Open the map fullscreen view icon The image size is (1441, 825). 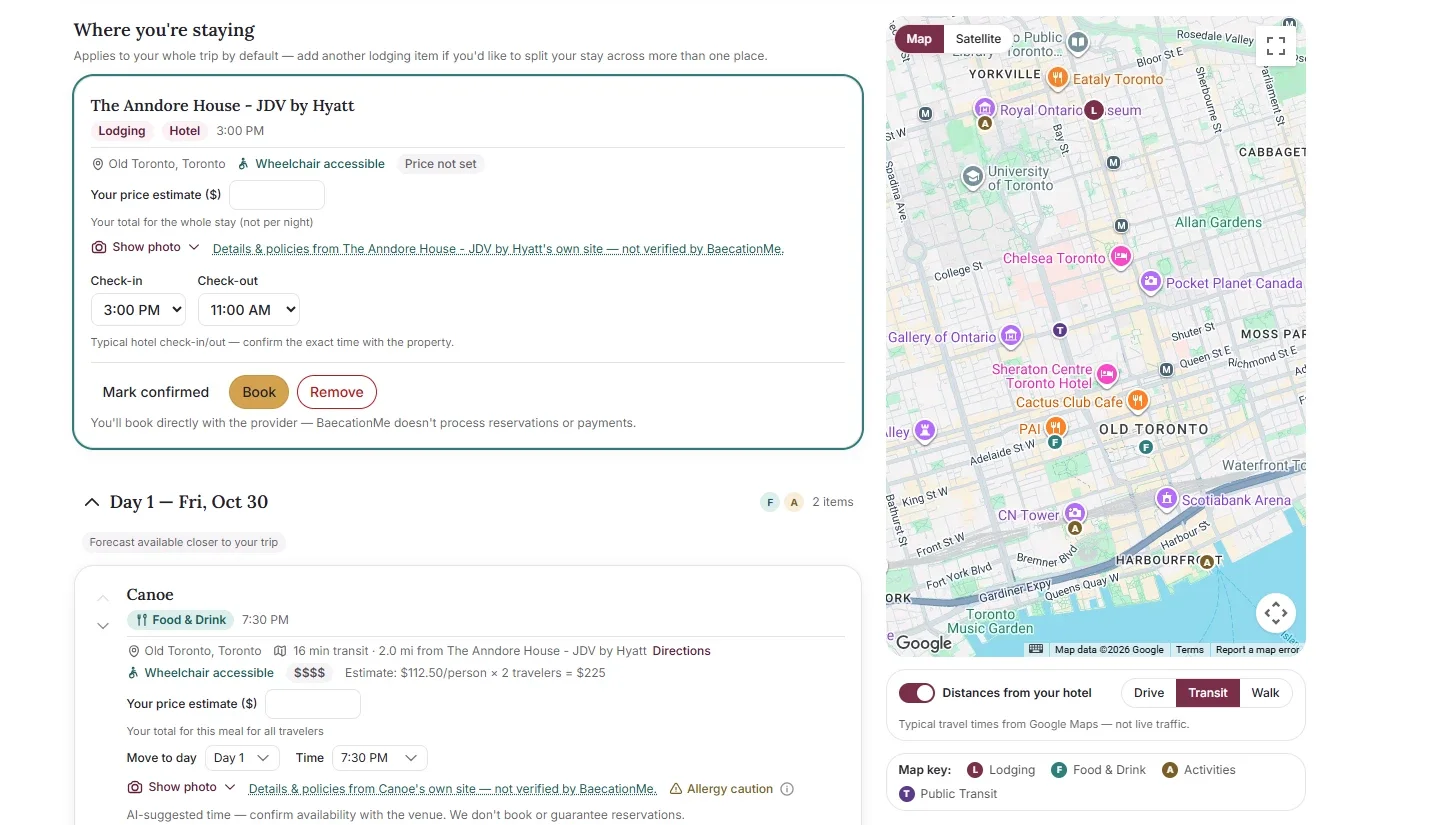tap(1275, 45)
